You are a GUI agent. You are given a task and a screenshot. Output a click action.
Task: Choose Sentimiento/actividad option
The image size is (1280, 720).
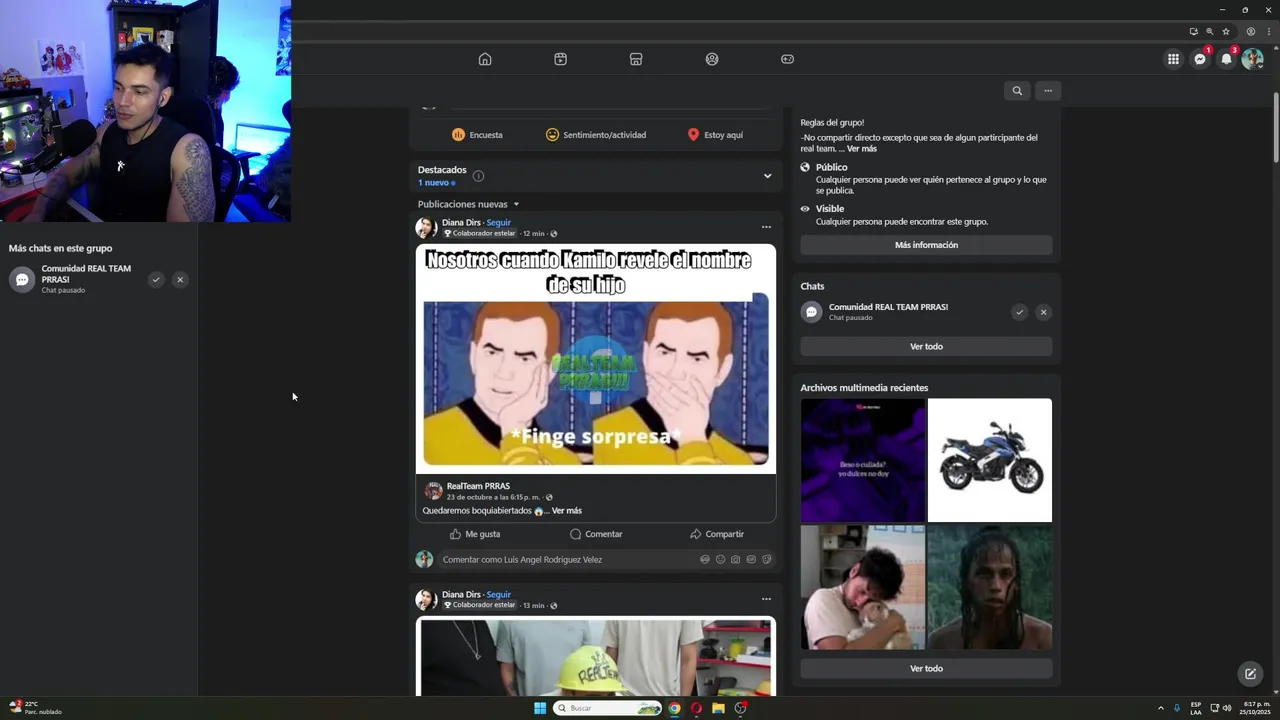pyautogui.click(x=596, y=135)
